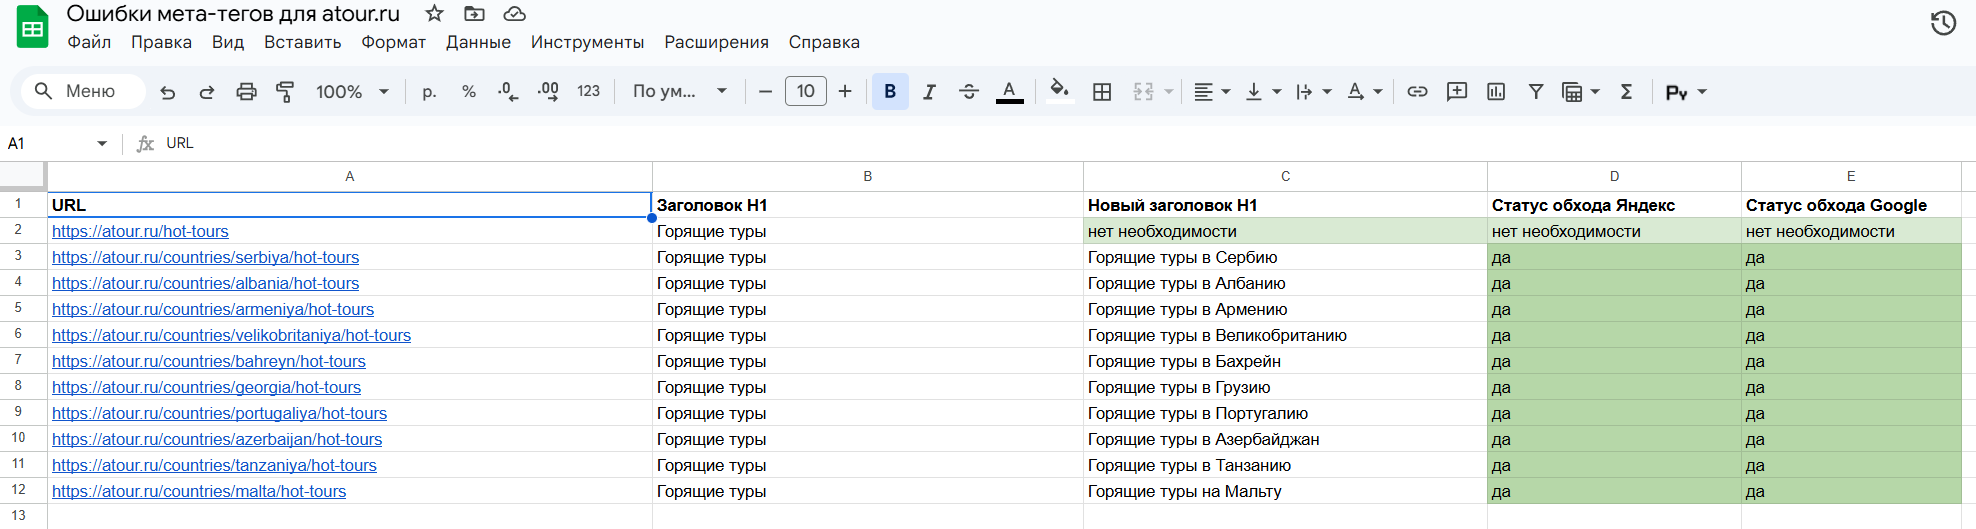Open the Расширения menu

tap(716, 42)
